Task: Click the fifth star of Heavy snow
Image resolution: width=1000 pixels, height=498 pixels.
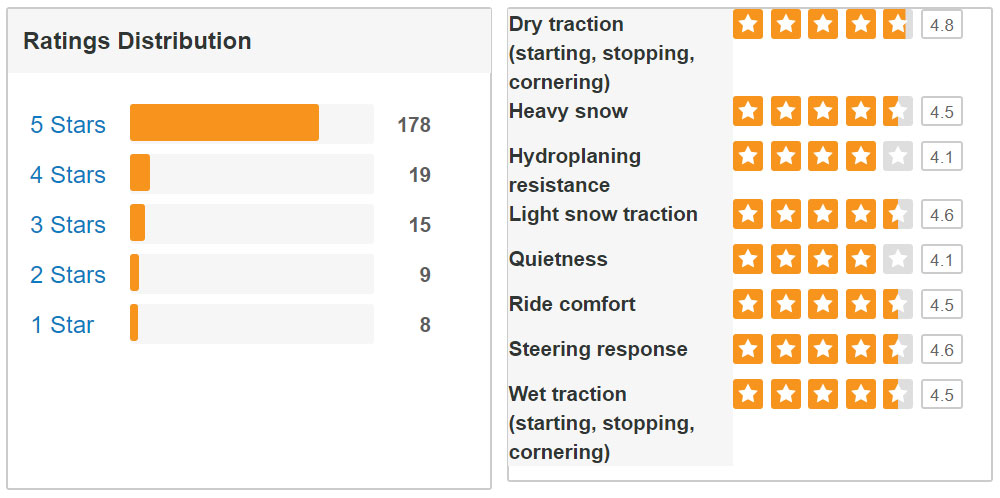Action: (898, 112)
